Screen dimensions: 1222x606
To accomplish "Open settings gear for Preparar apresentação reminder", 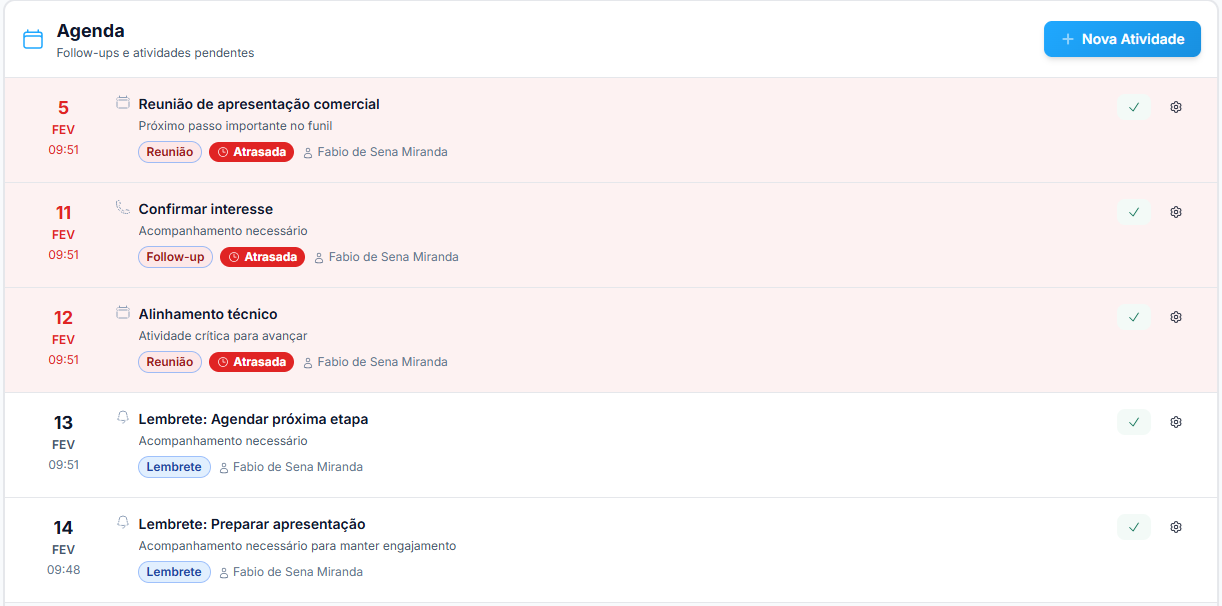I will 1176,527.
